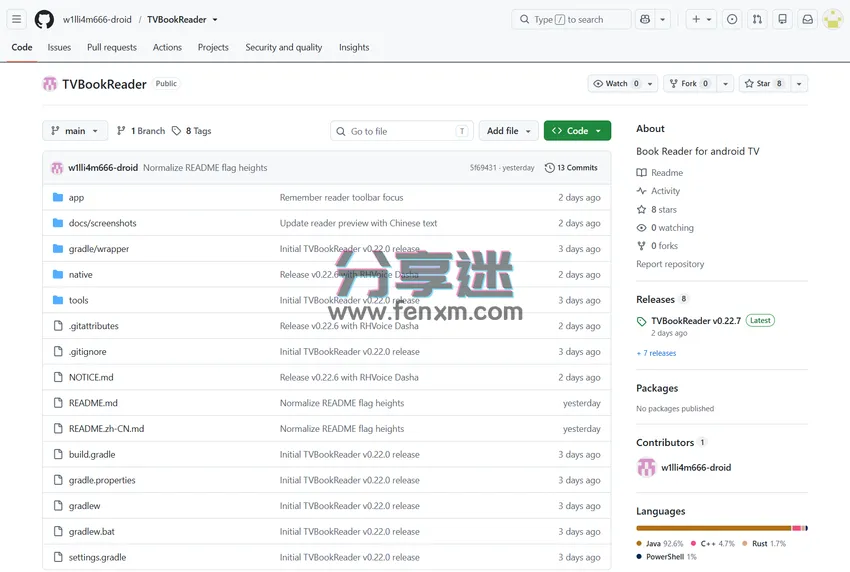Viewport: 850px width, 572px height.
Task: View the 13 Commits history
Action: [x=571, y=168]
